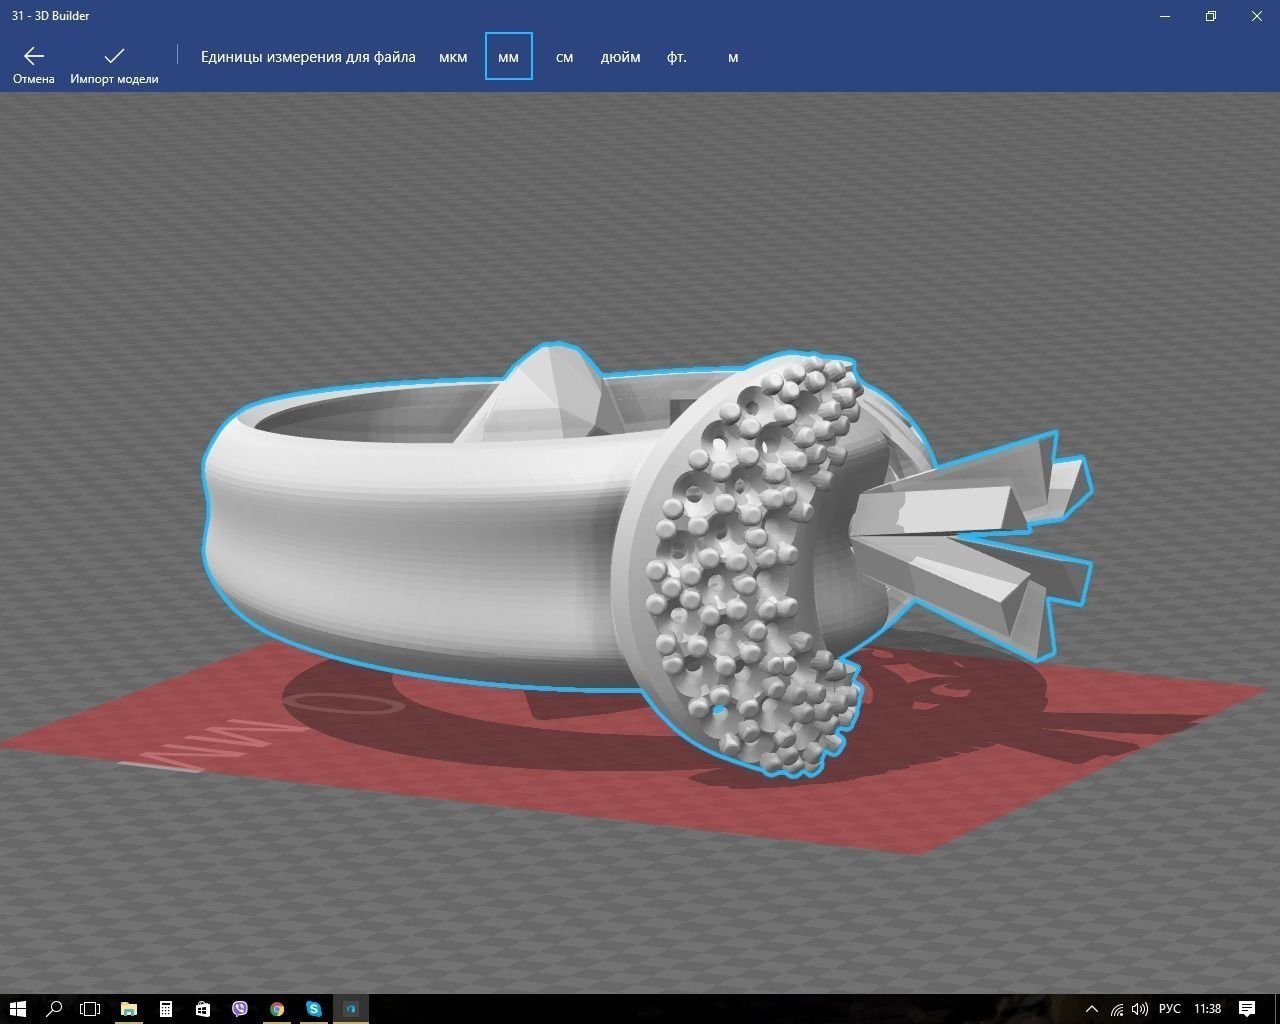This screenshot has height=1024, width=1280.
Task: Open the clock showing 11:38
Action: [1208, 1009]
